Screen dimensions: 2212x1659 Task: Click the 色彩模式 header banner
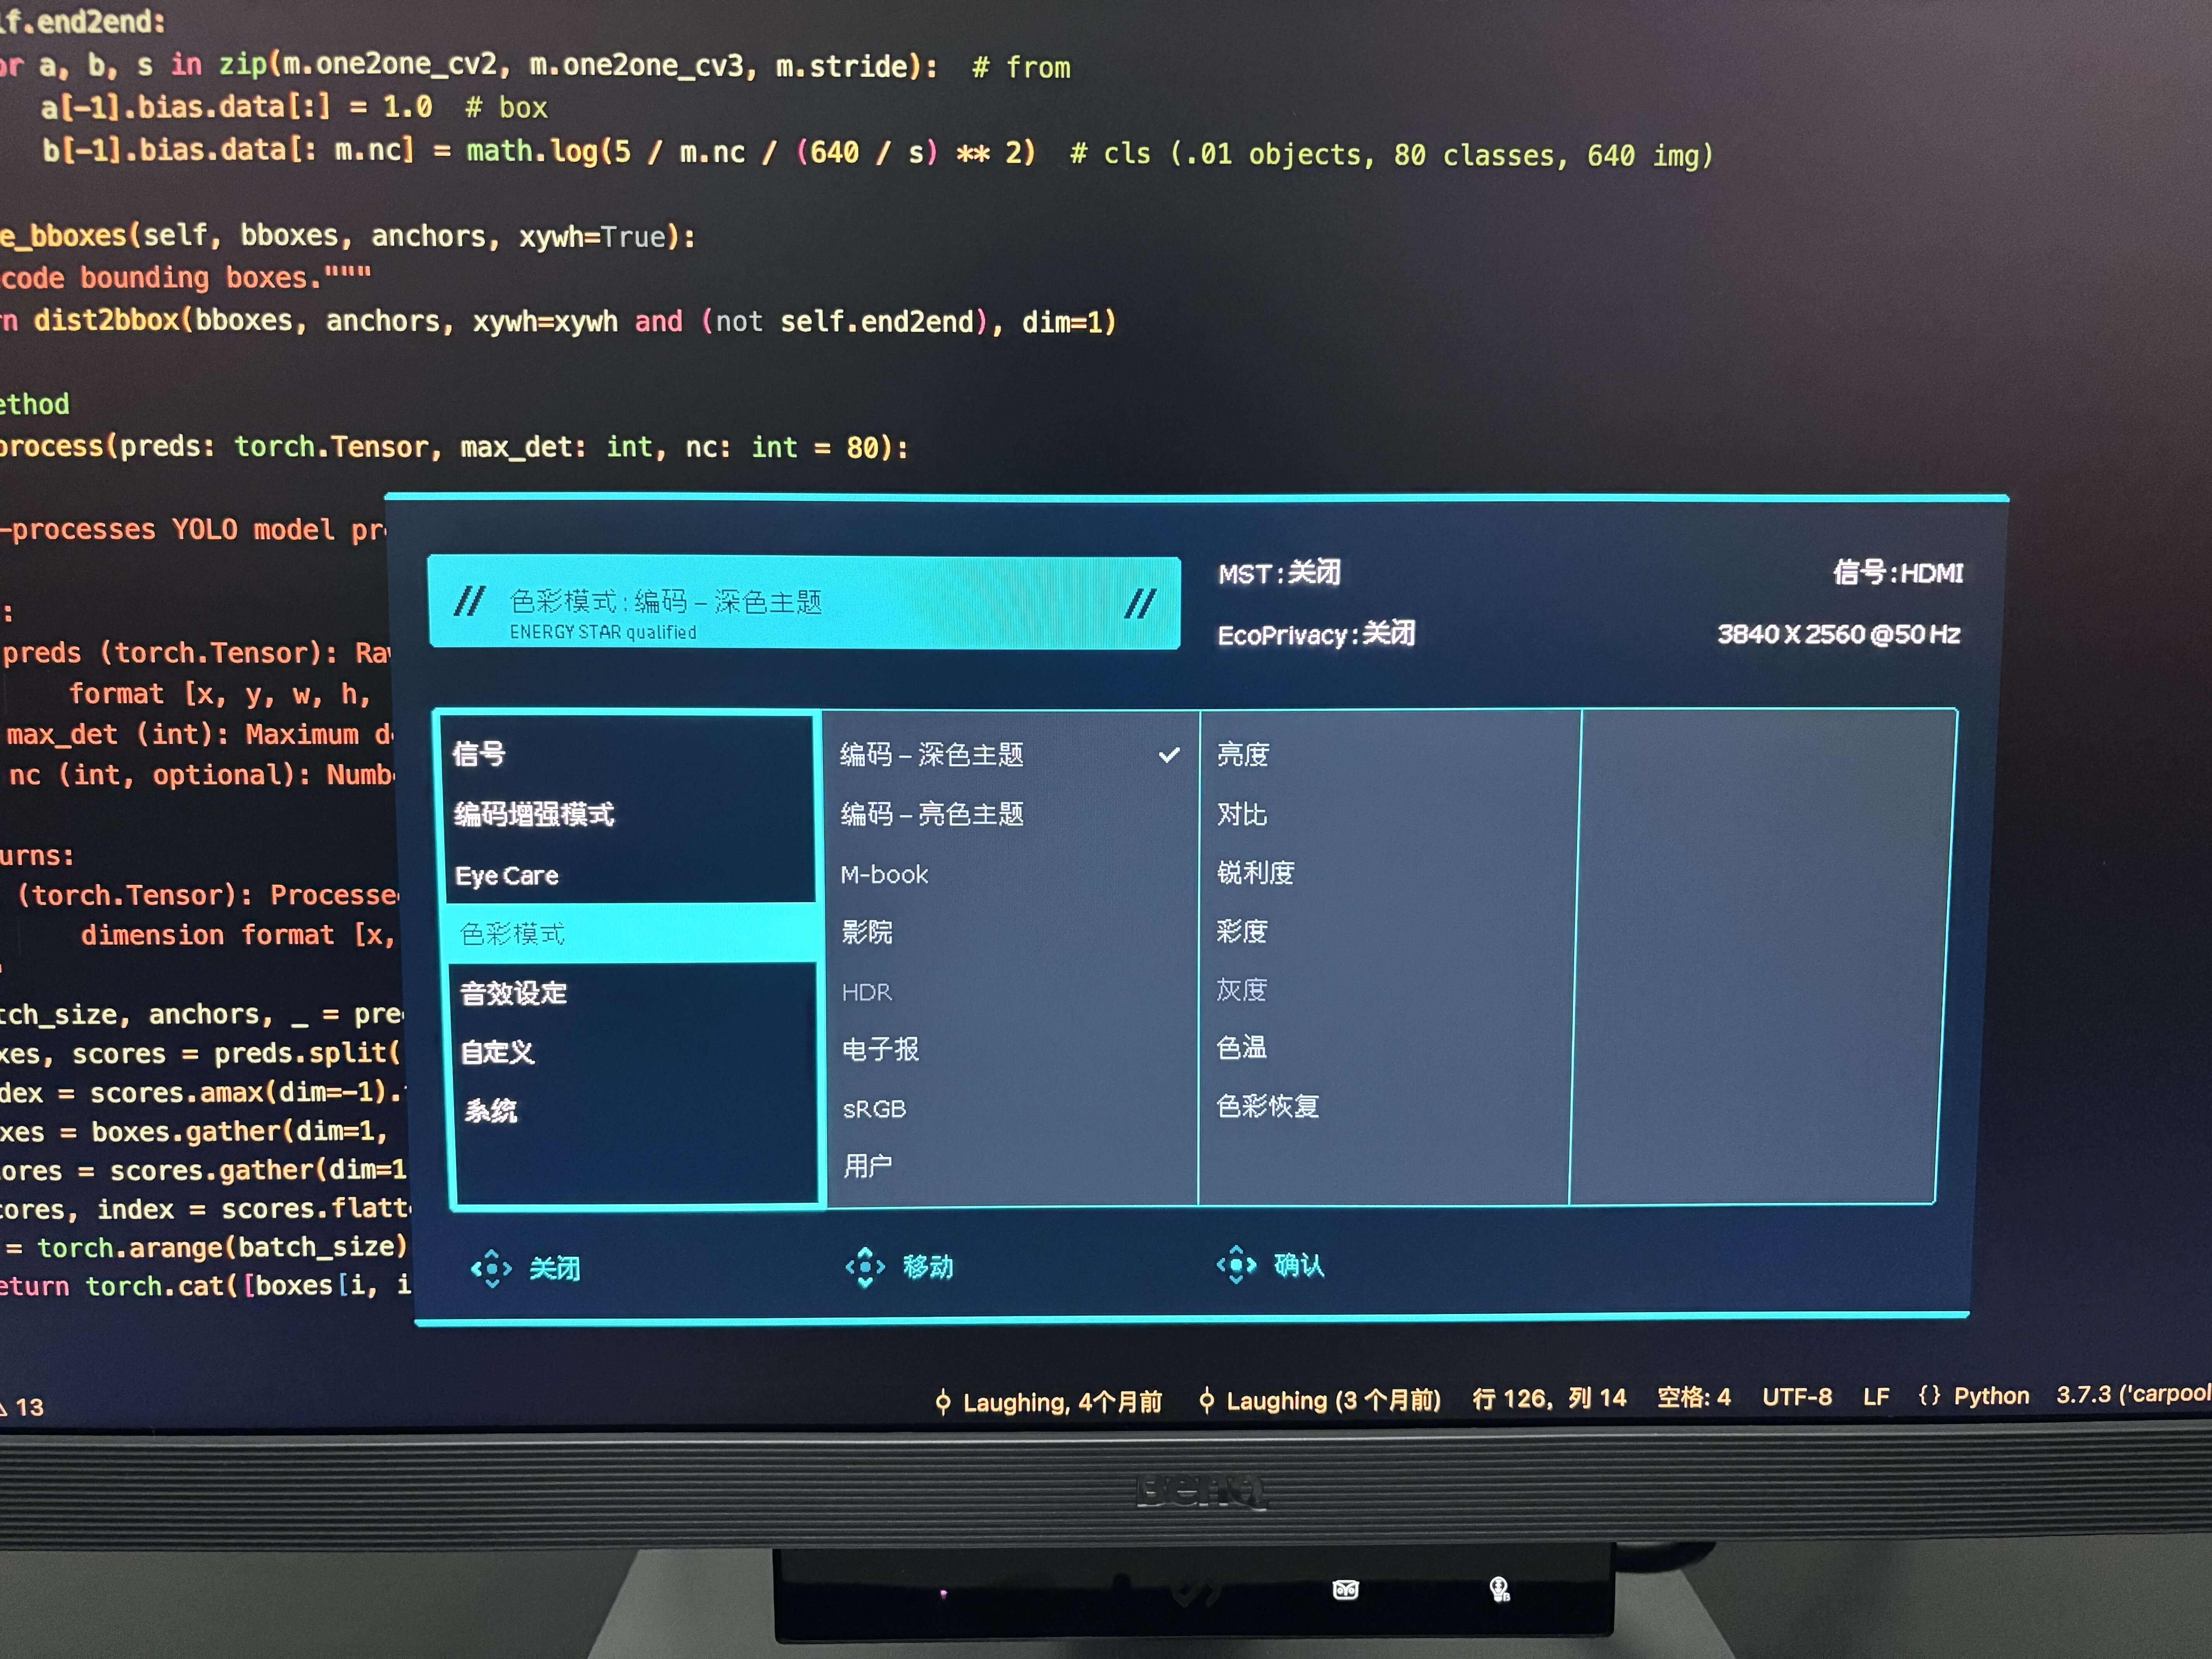coord(804,603)
